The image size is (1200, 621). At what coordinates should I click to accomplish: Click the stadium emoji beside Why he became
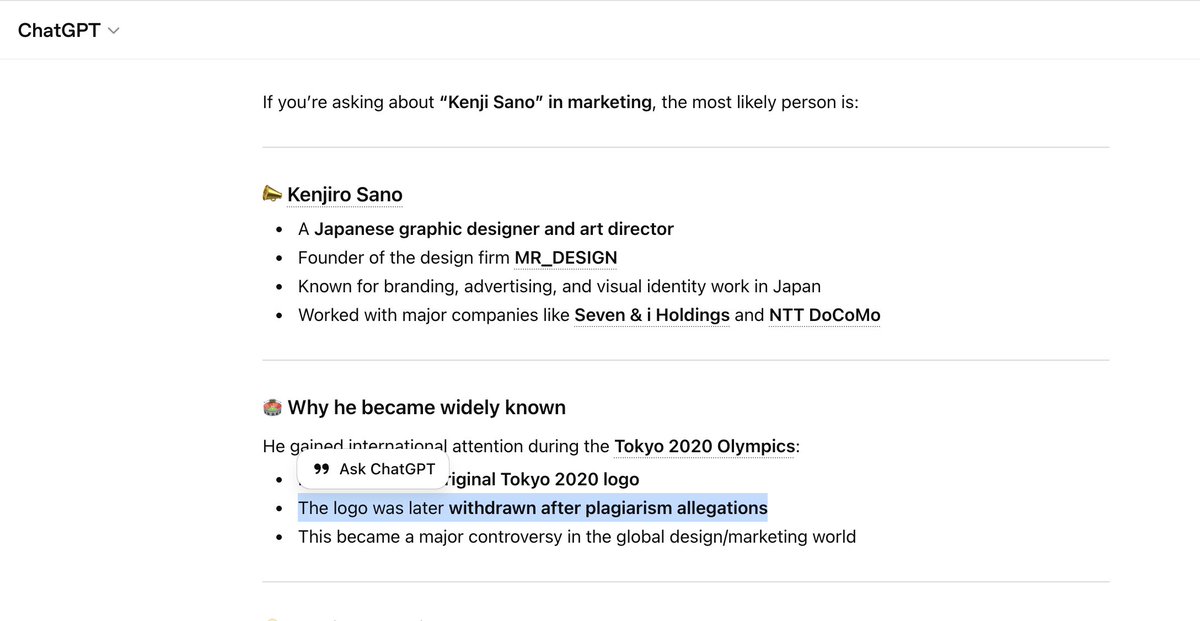[272, 407]
